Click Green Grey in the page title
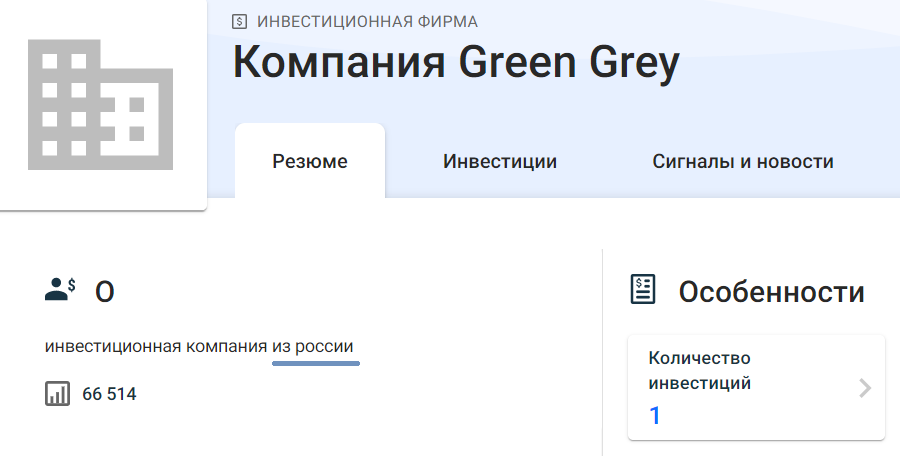 569,64
